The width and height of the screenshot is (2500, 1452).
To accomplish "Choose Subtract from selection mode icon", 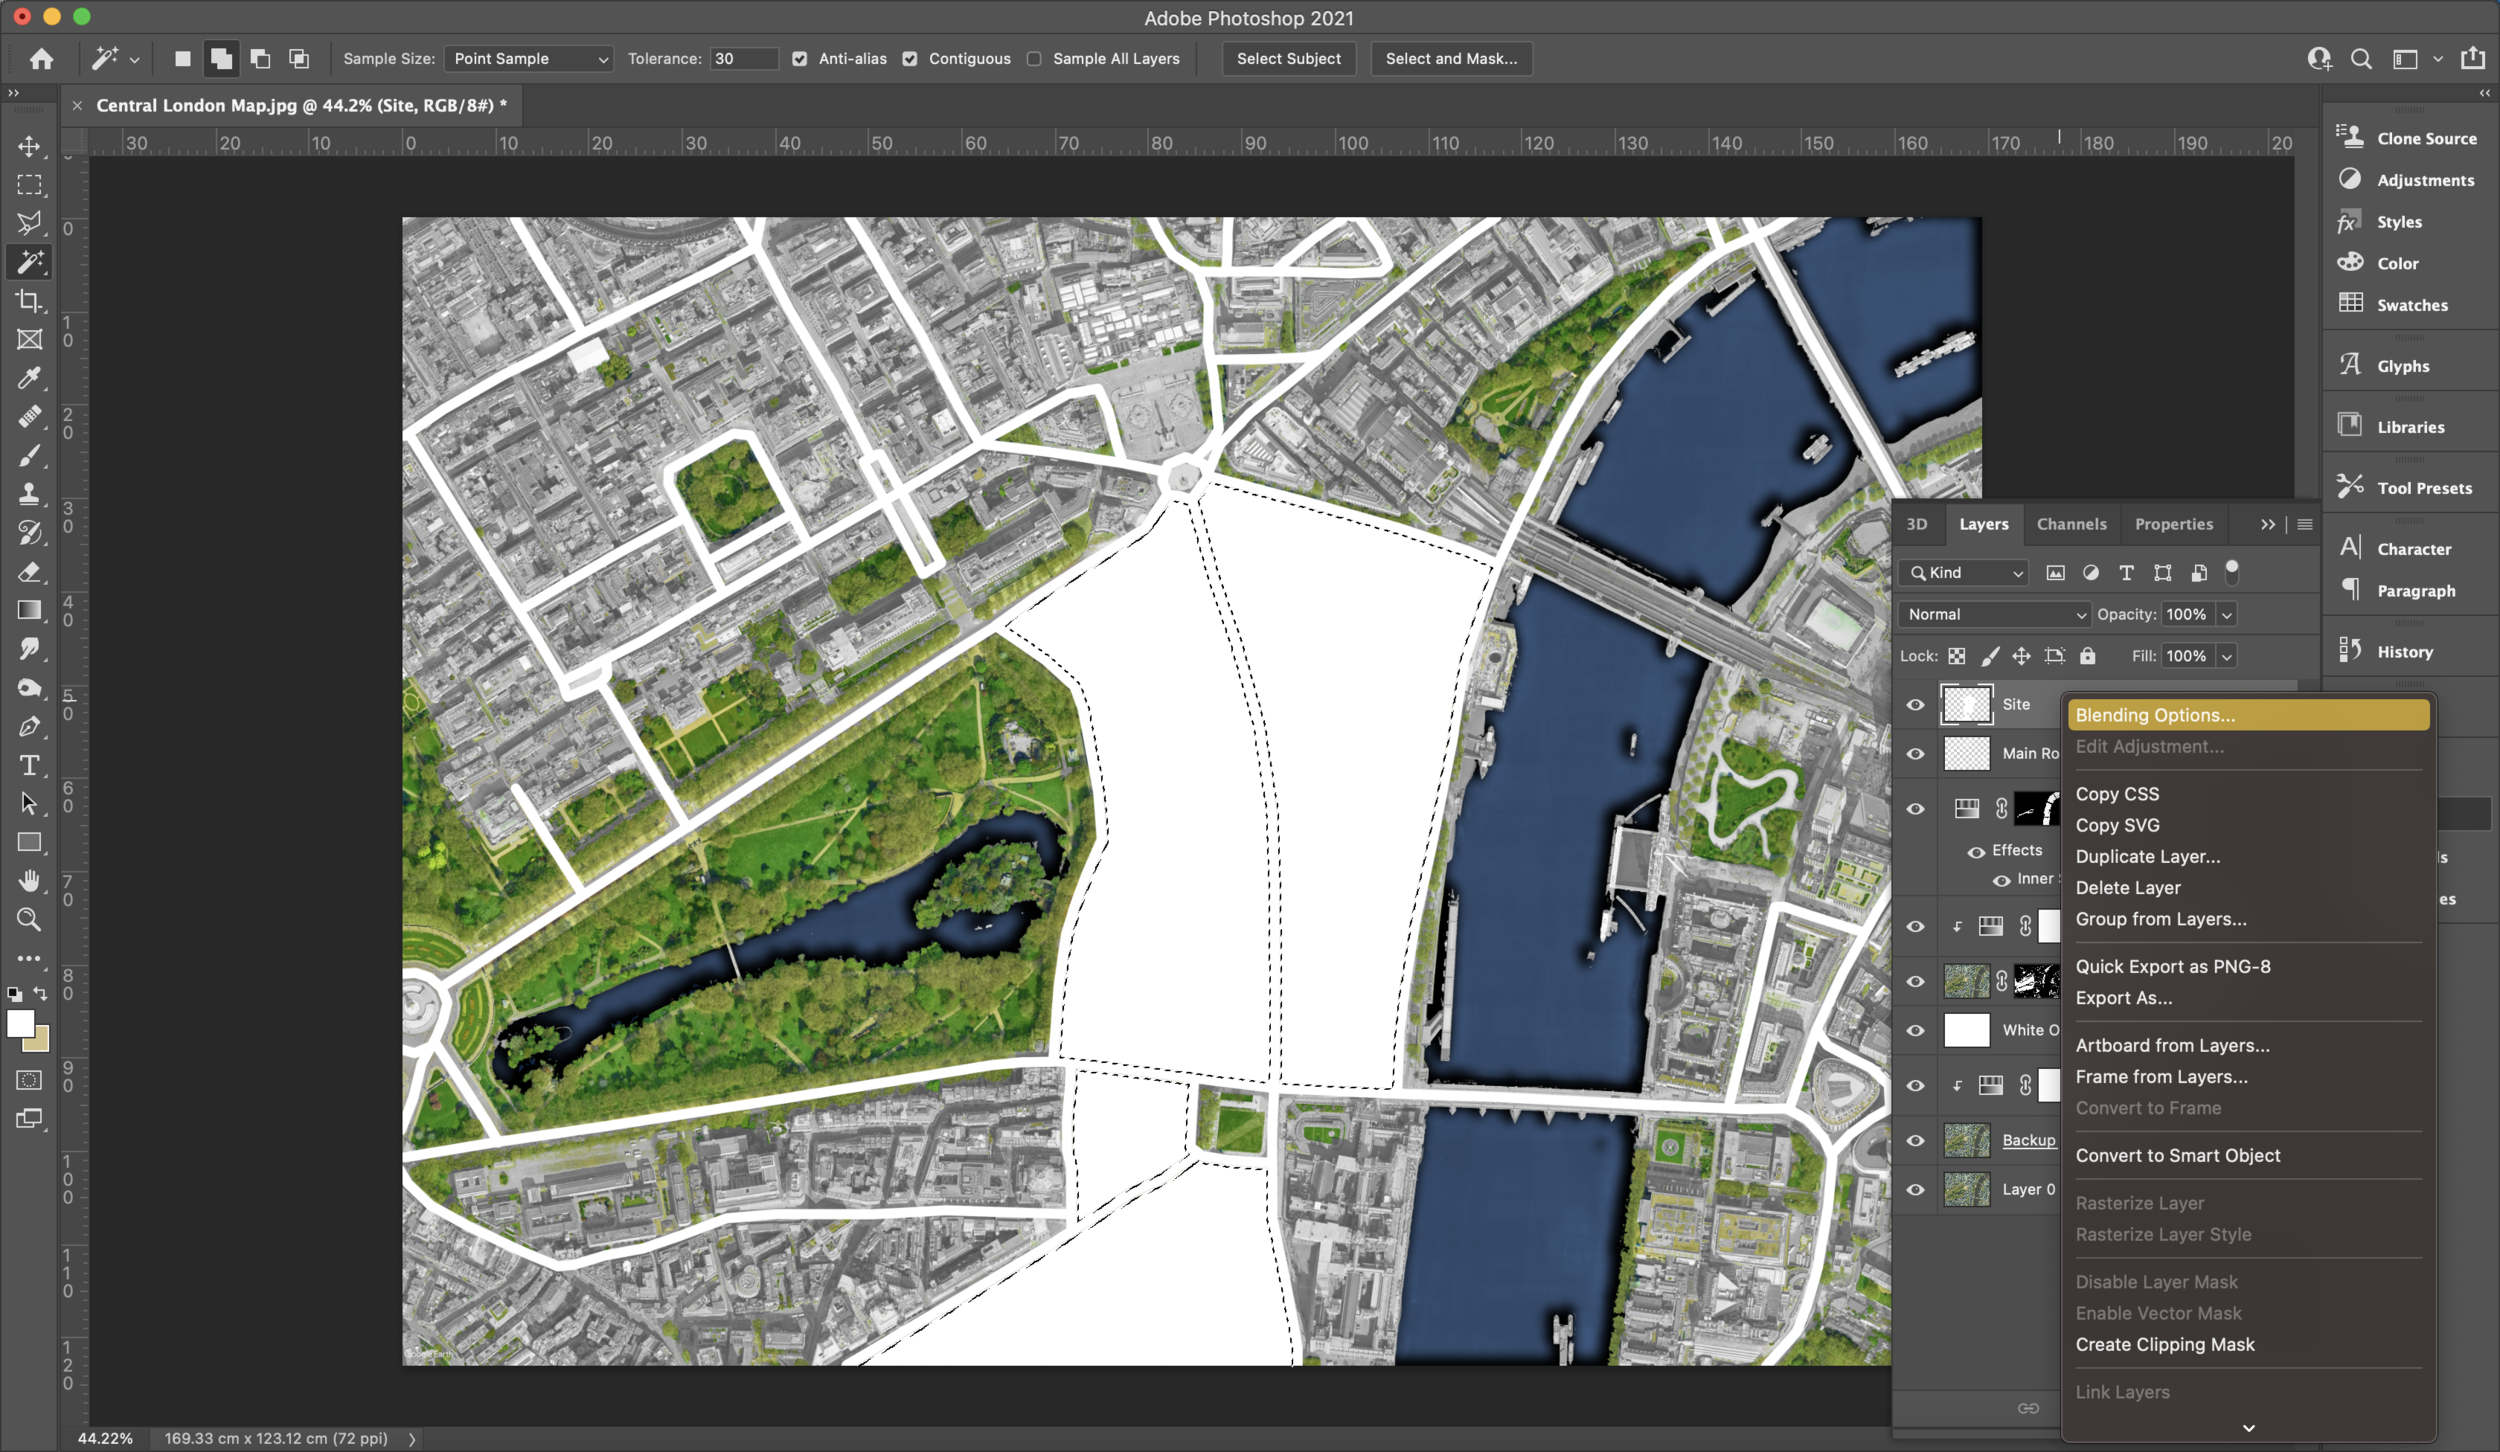I will (x=260, y=59).
